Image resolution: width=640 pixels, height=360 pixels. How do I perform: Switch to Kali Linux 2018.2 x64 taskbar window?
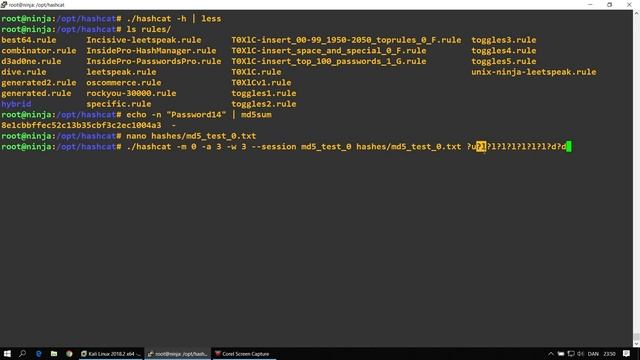(111, 353)
